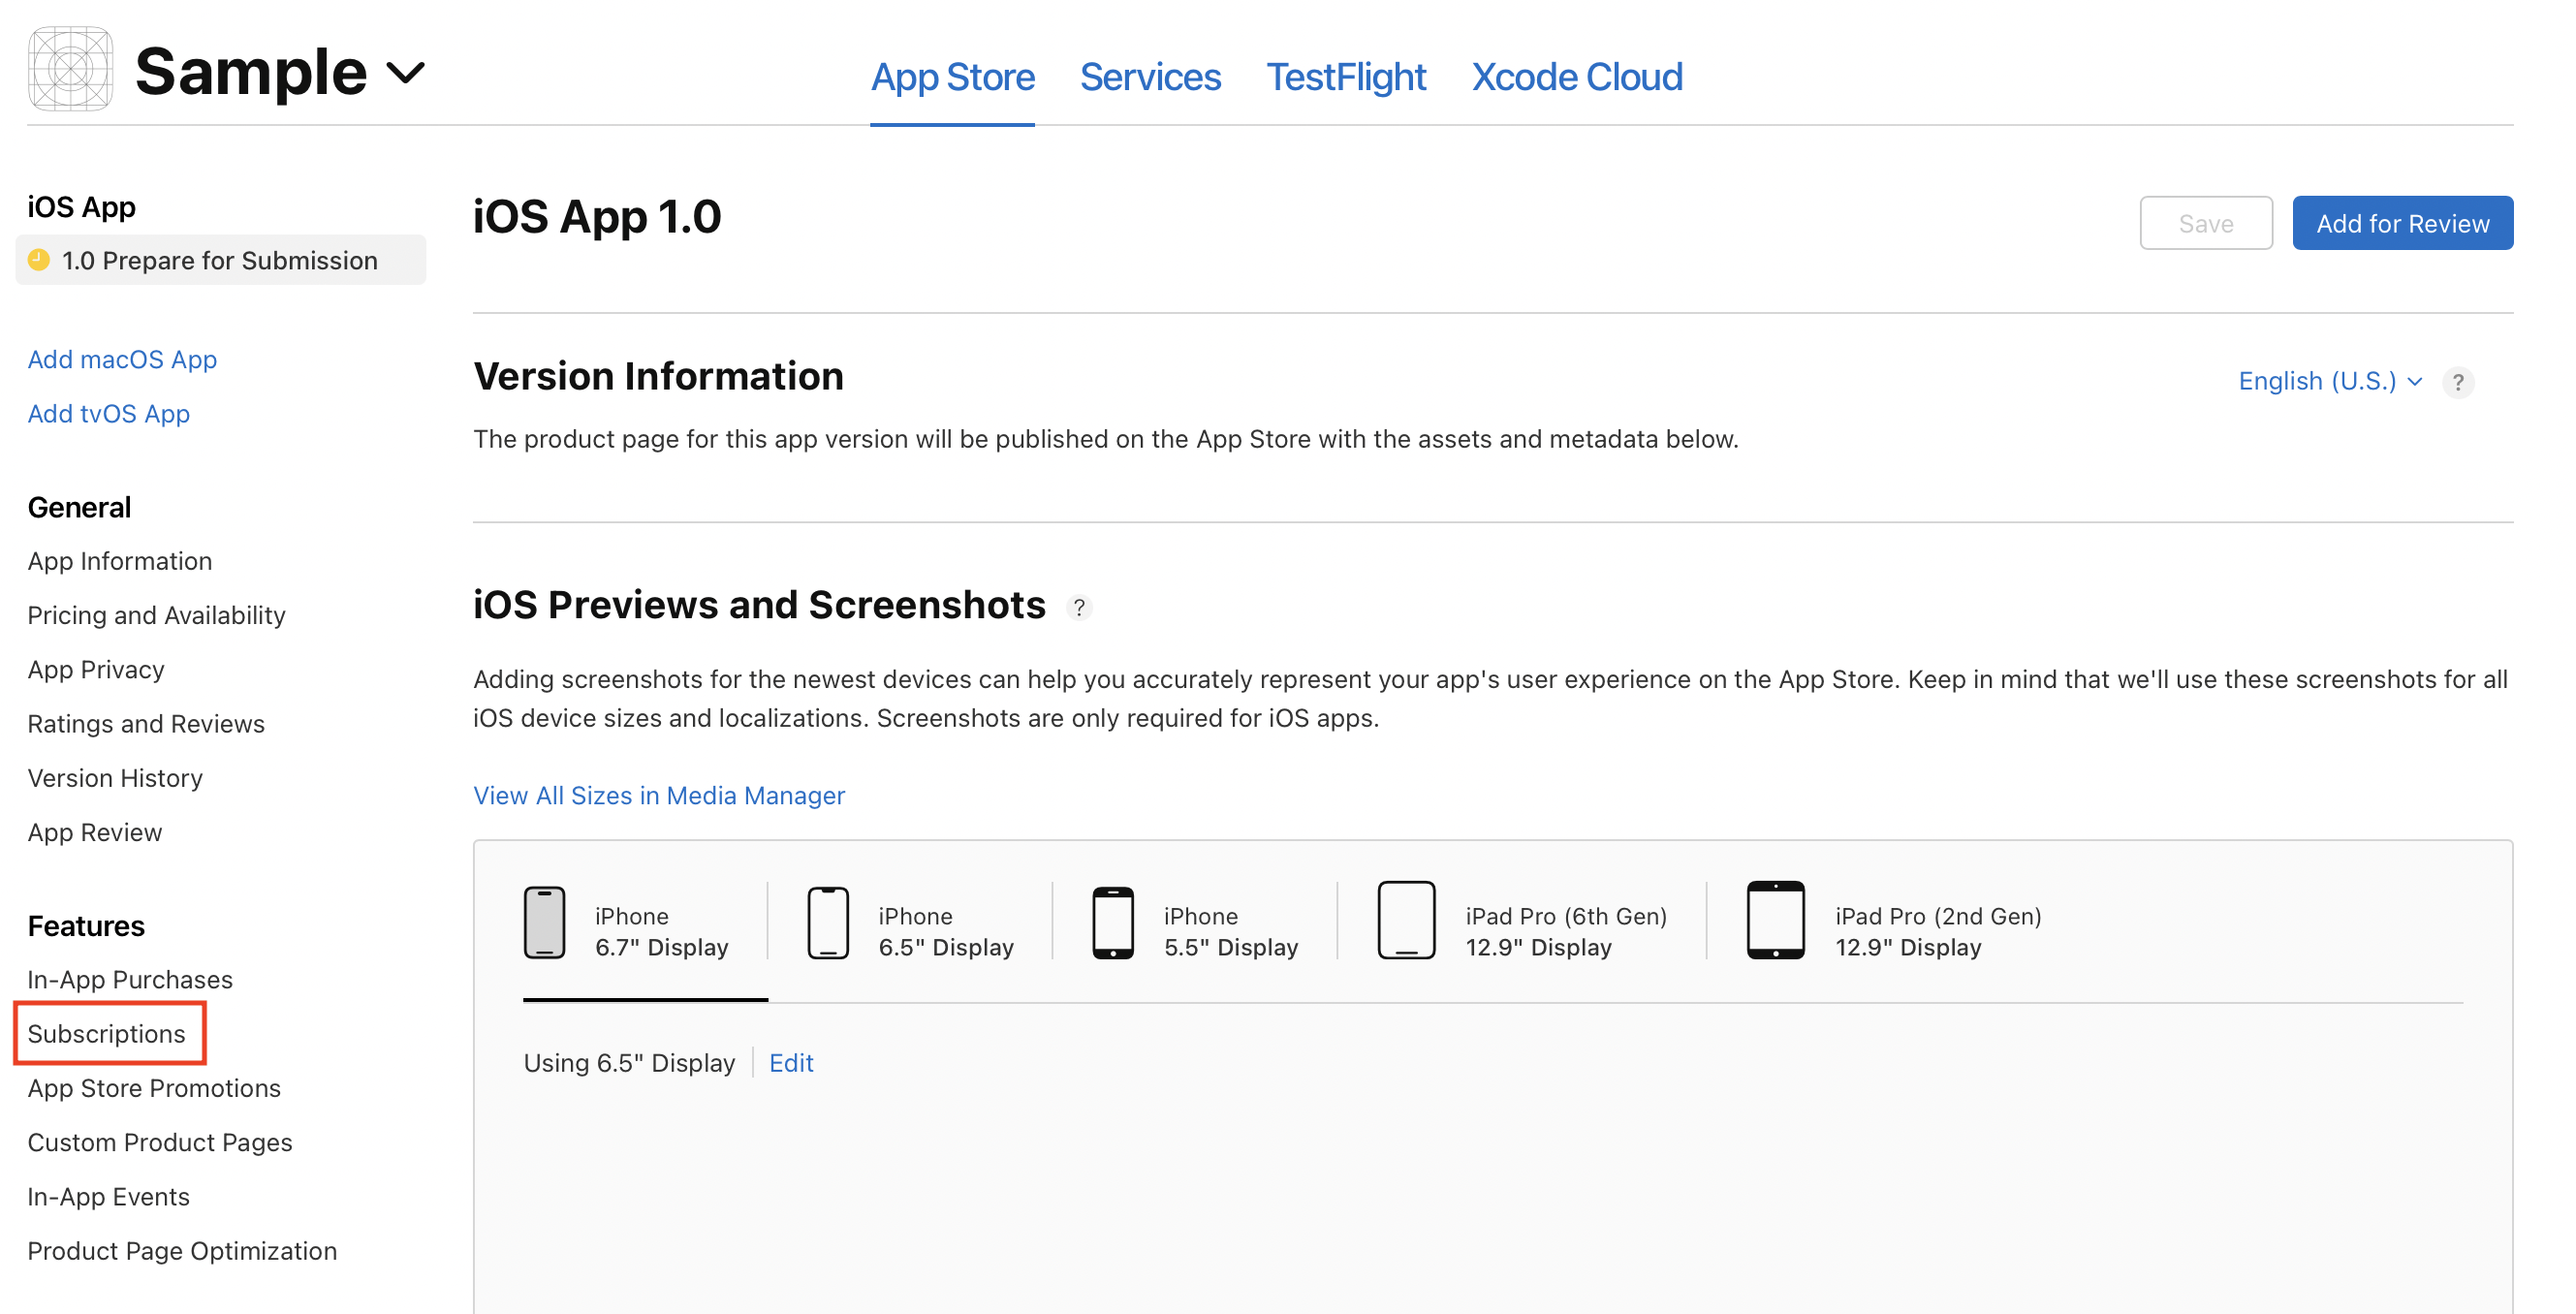Viewport: 2576px width, 1314px height.
Task: Click Edit next to Using 6.5" Display
Action: click(790, 1062)
